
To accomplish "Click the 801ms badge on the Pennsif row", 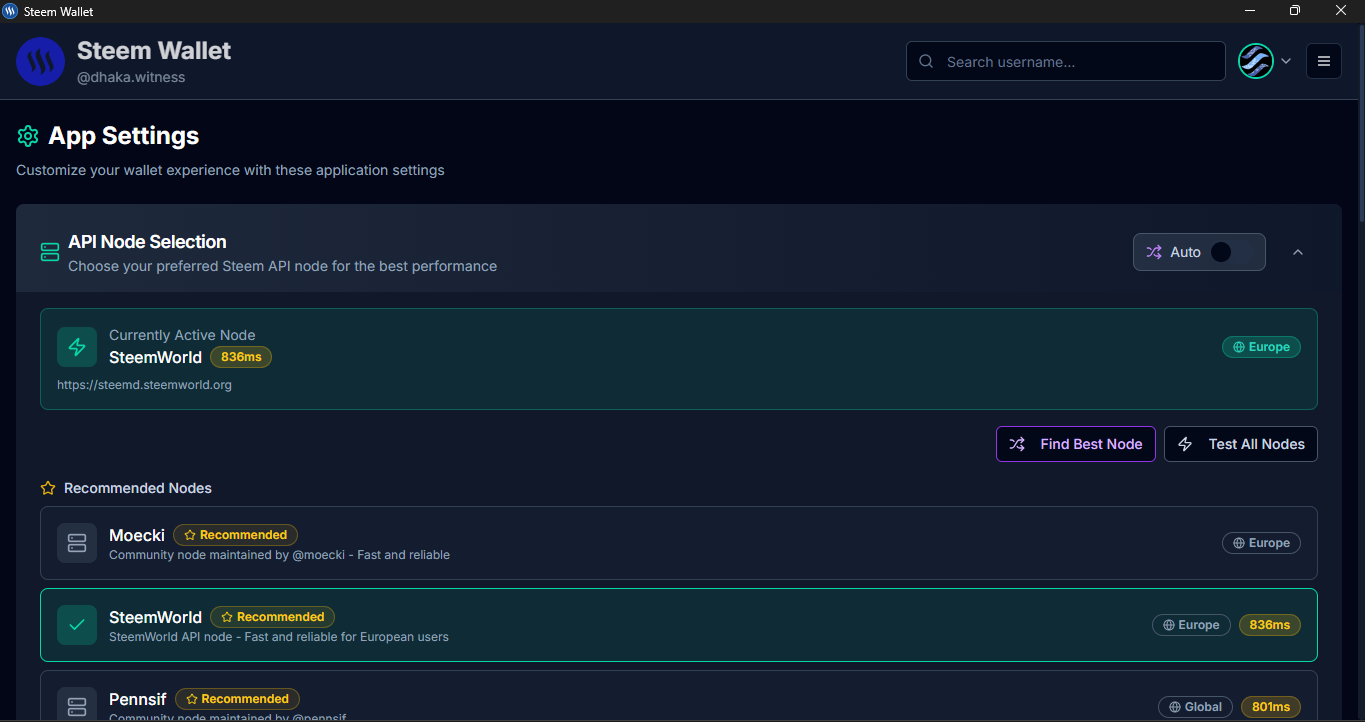I will (x=1271, y=707).
